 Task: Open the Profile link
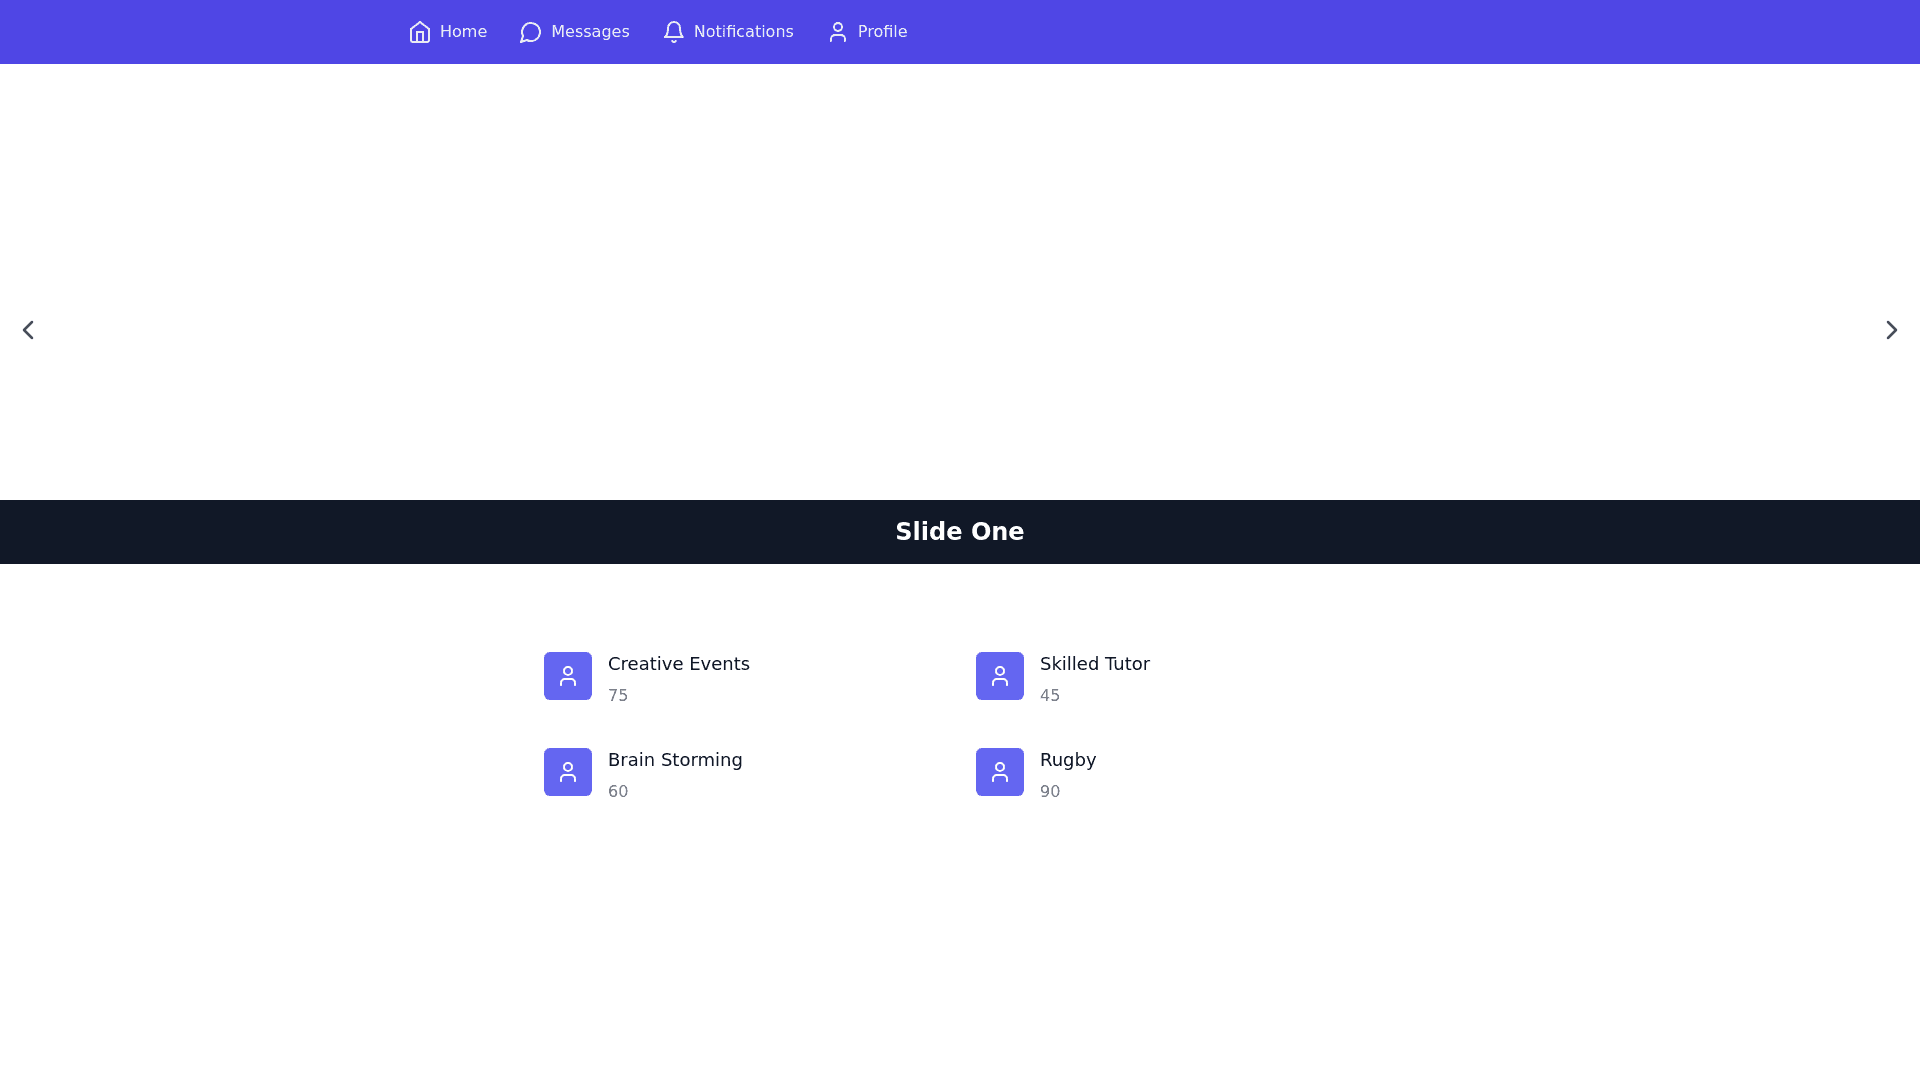click(x=882, y=32)
